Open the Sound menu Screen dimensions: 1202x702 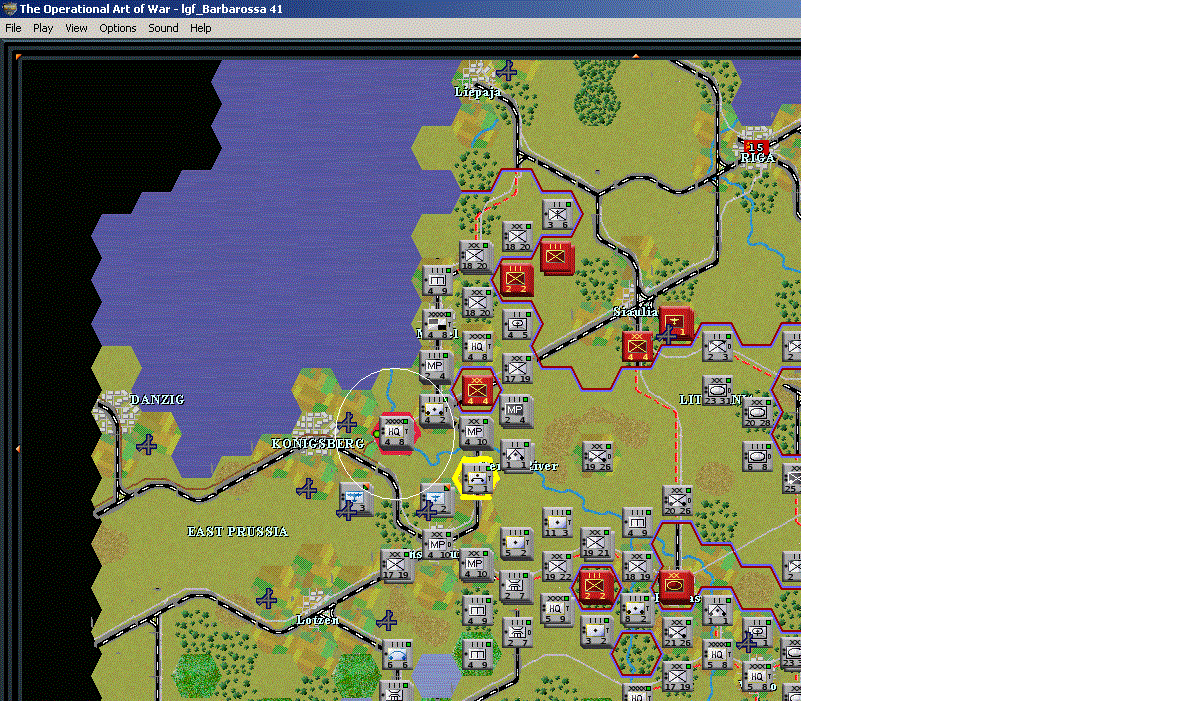[164, 28]
